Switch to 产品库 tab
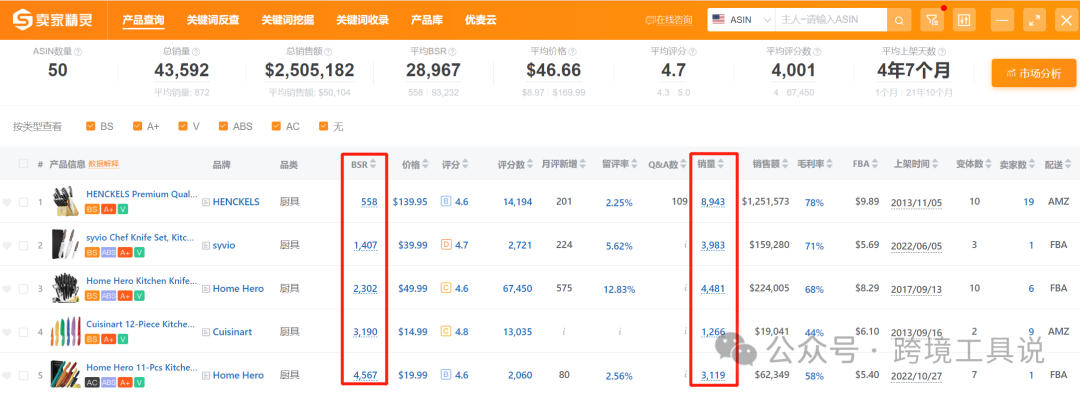Screen dimensions: 1080x394 (x=426, y=20)
